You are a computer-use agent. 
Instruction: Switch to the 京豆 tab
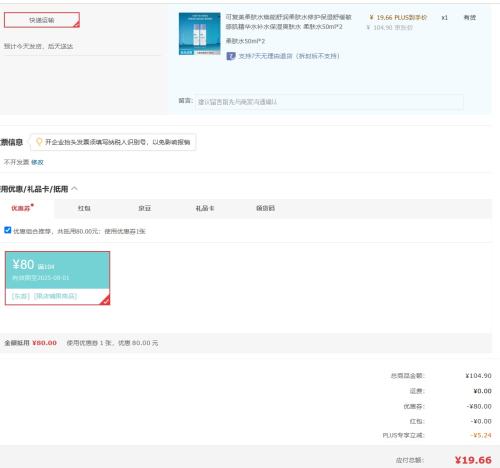[x=145, y=208]
